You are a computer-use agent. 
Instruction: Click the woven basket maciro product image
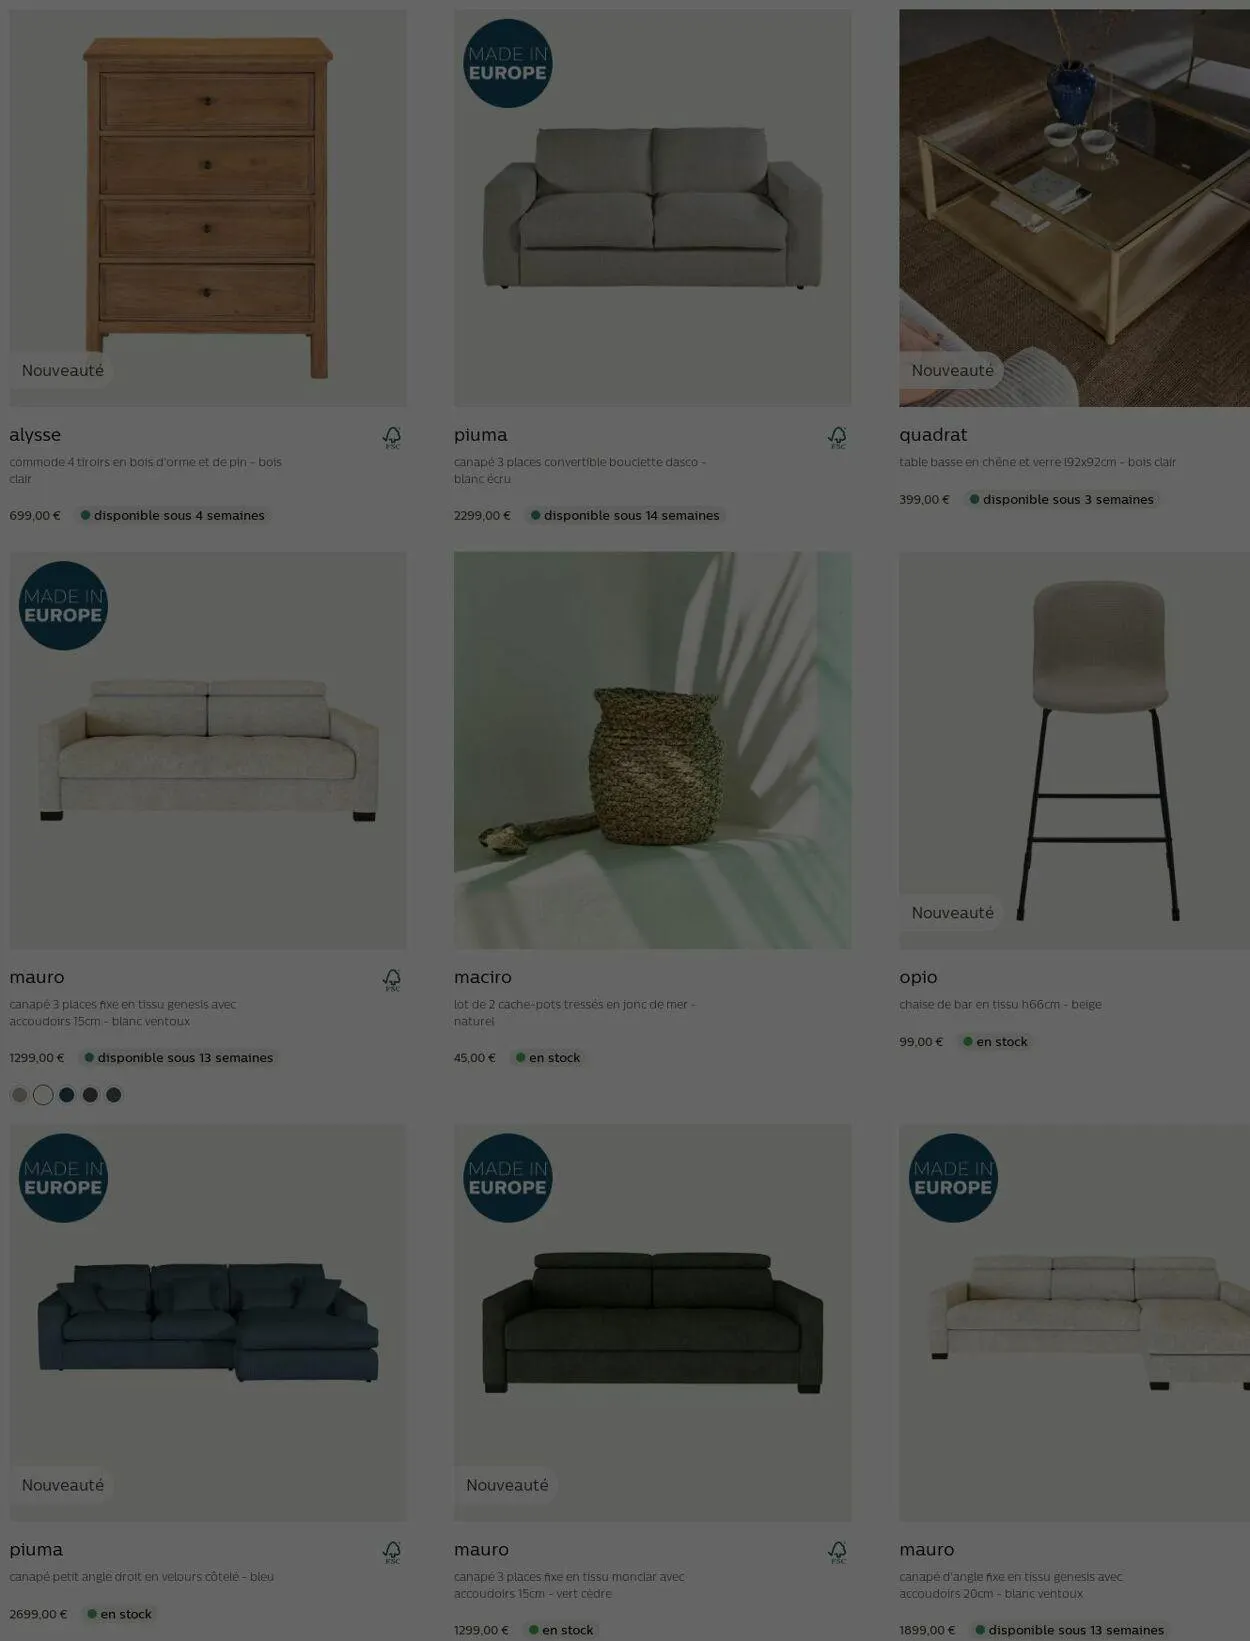pyautogui.click(x=653, y=750)
